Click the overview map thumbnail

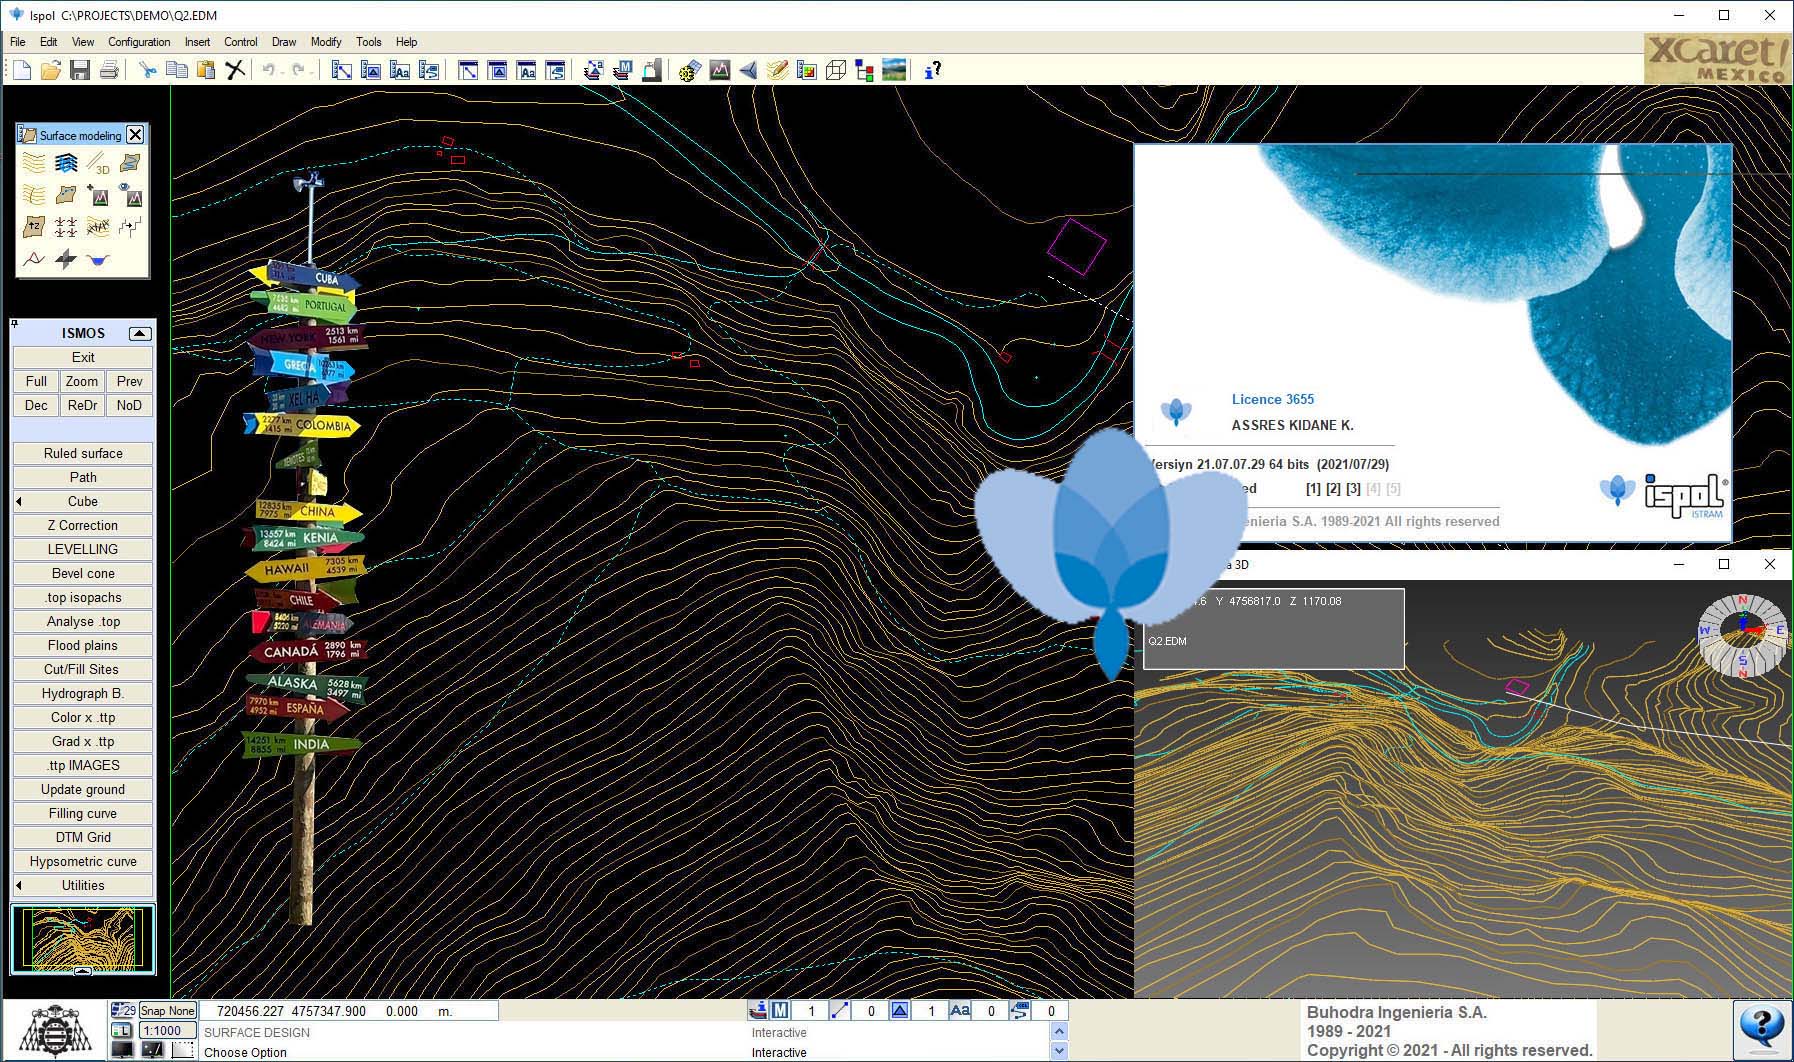pyautogui.click(x=83, y=938)
